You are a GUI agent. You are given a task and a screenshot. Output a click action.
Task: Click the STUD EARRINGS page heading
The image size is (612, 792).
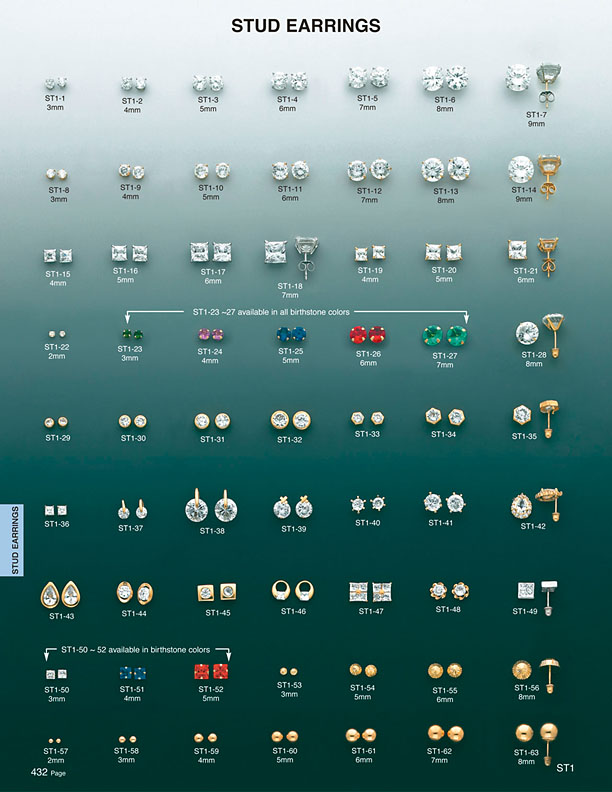click(305, 25)
